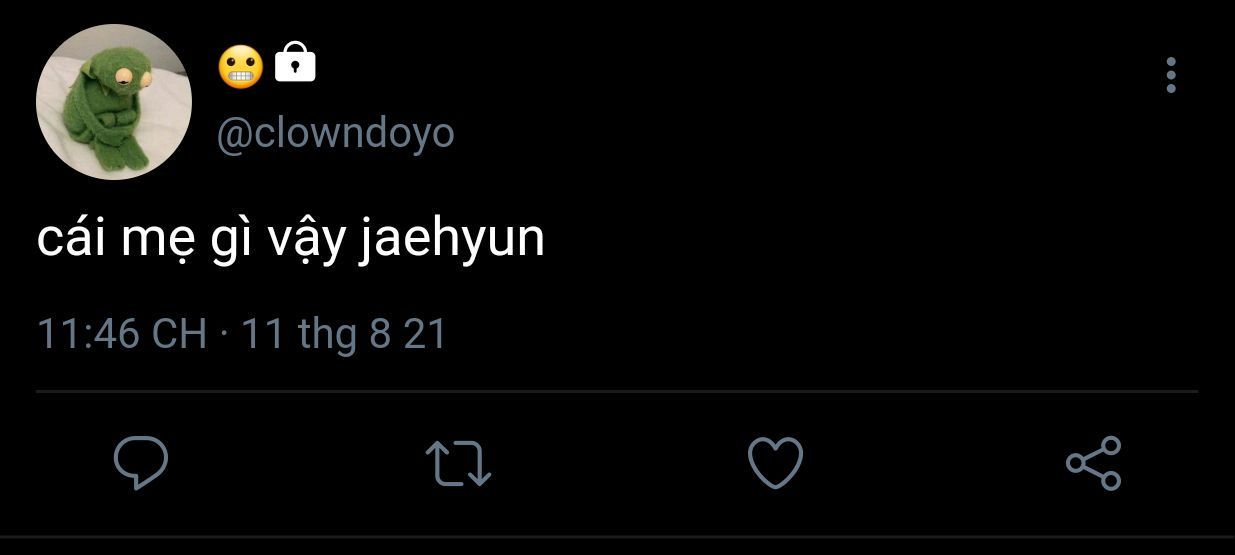Open the Kermit frog profile picture
This screenshot has height=555, width=1235.
tap(113, 102)
